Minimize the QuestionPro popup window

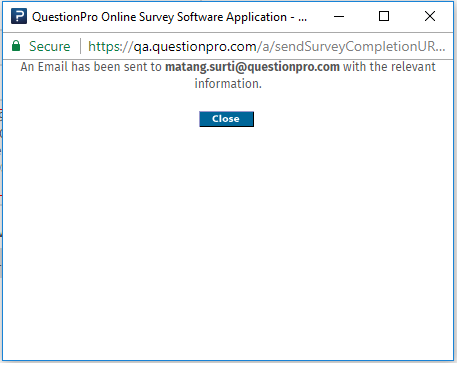(x=339, y=16)
